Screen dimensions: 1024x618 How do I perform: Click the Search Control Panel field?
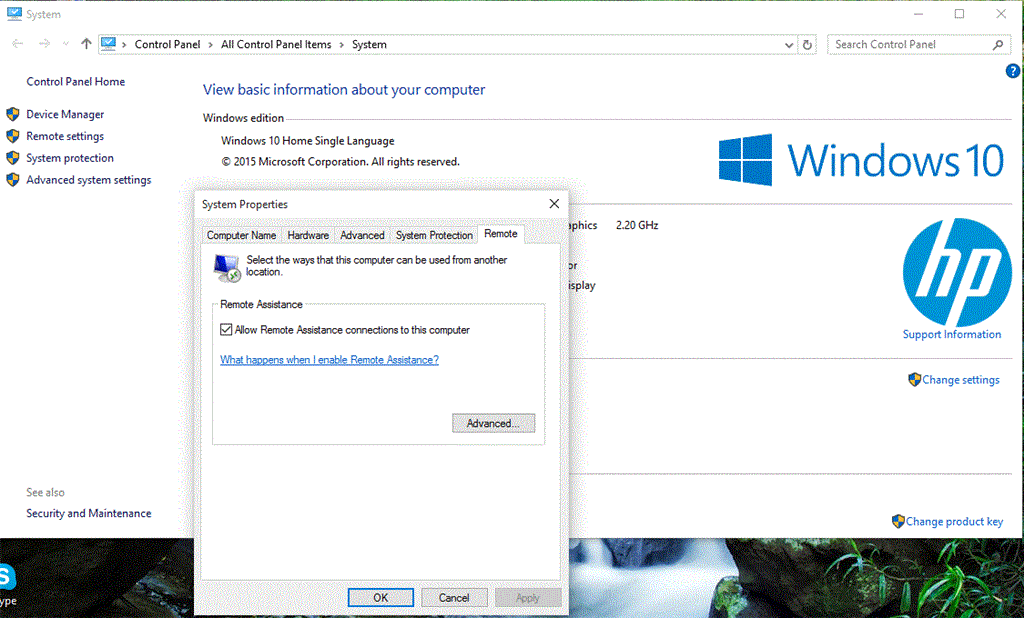coord(919,44)
